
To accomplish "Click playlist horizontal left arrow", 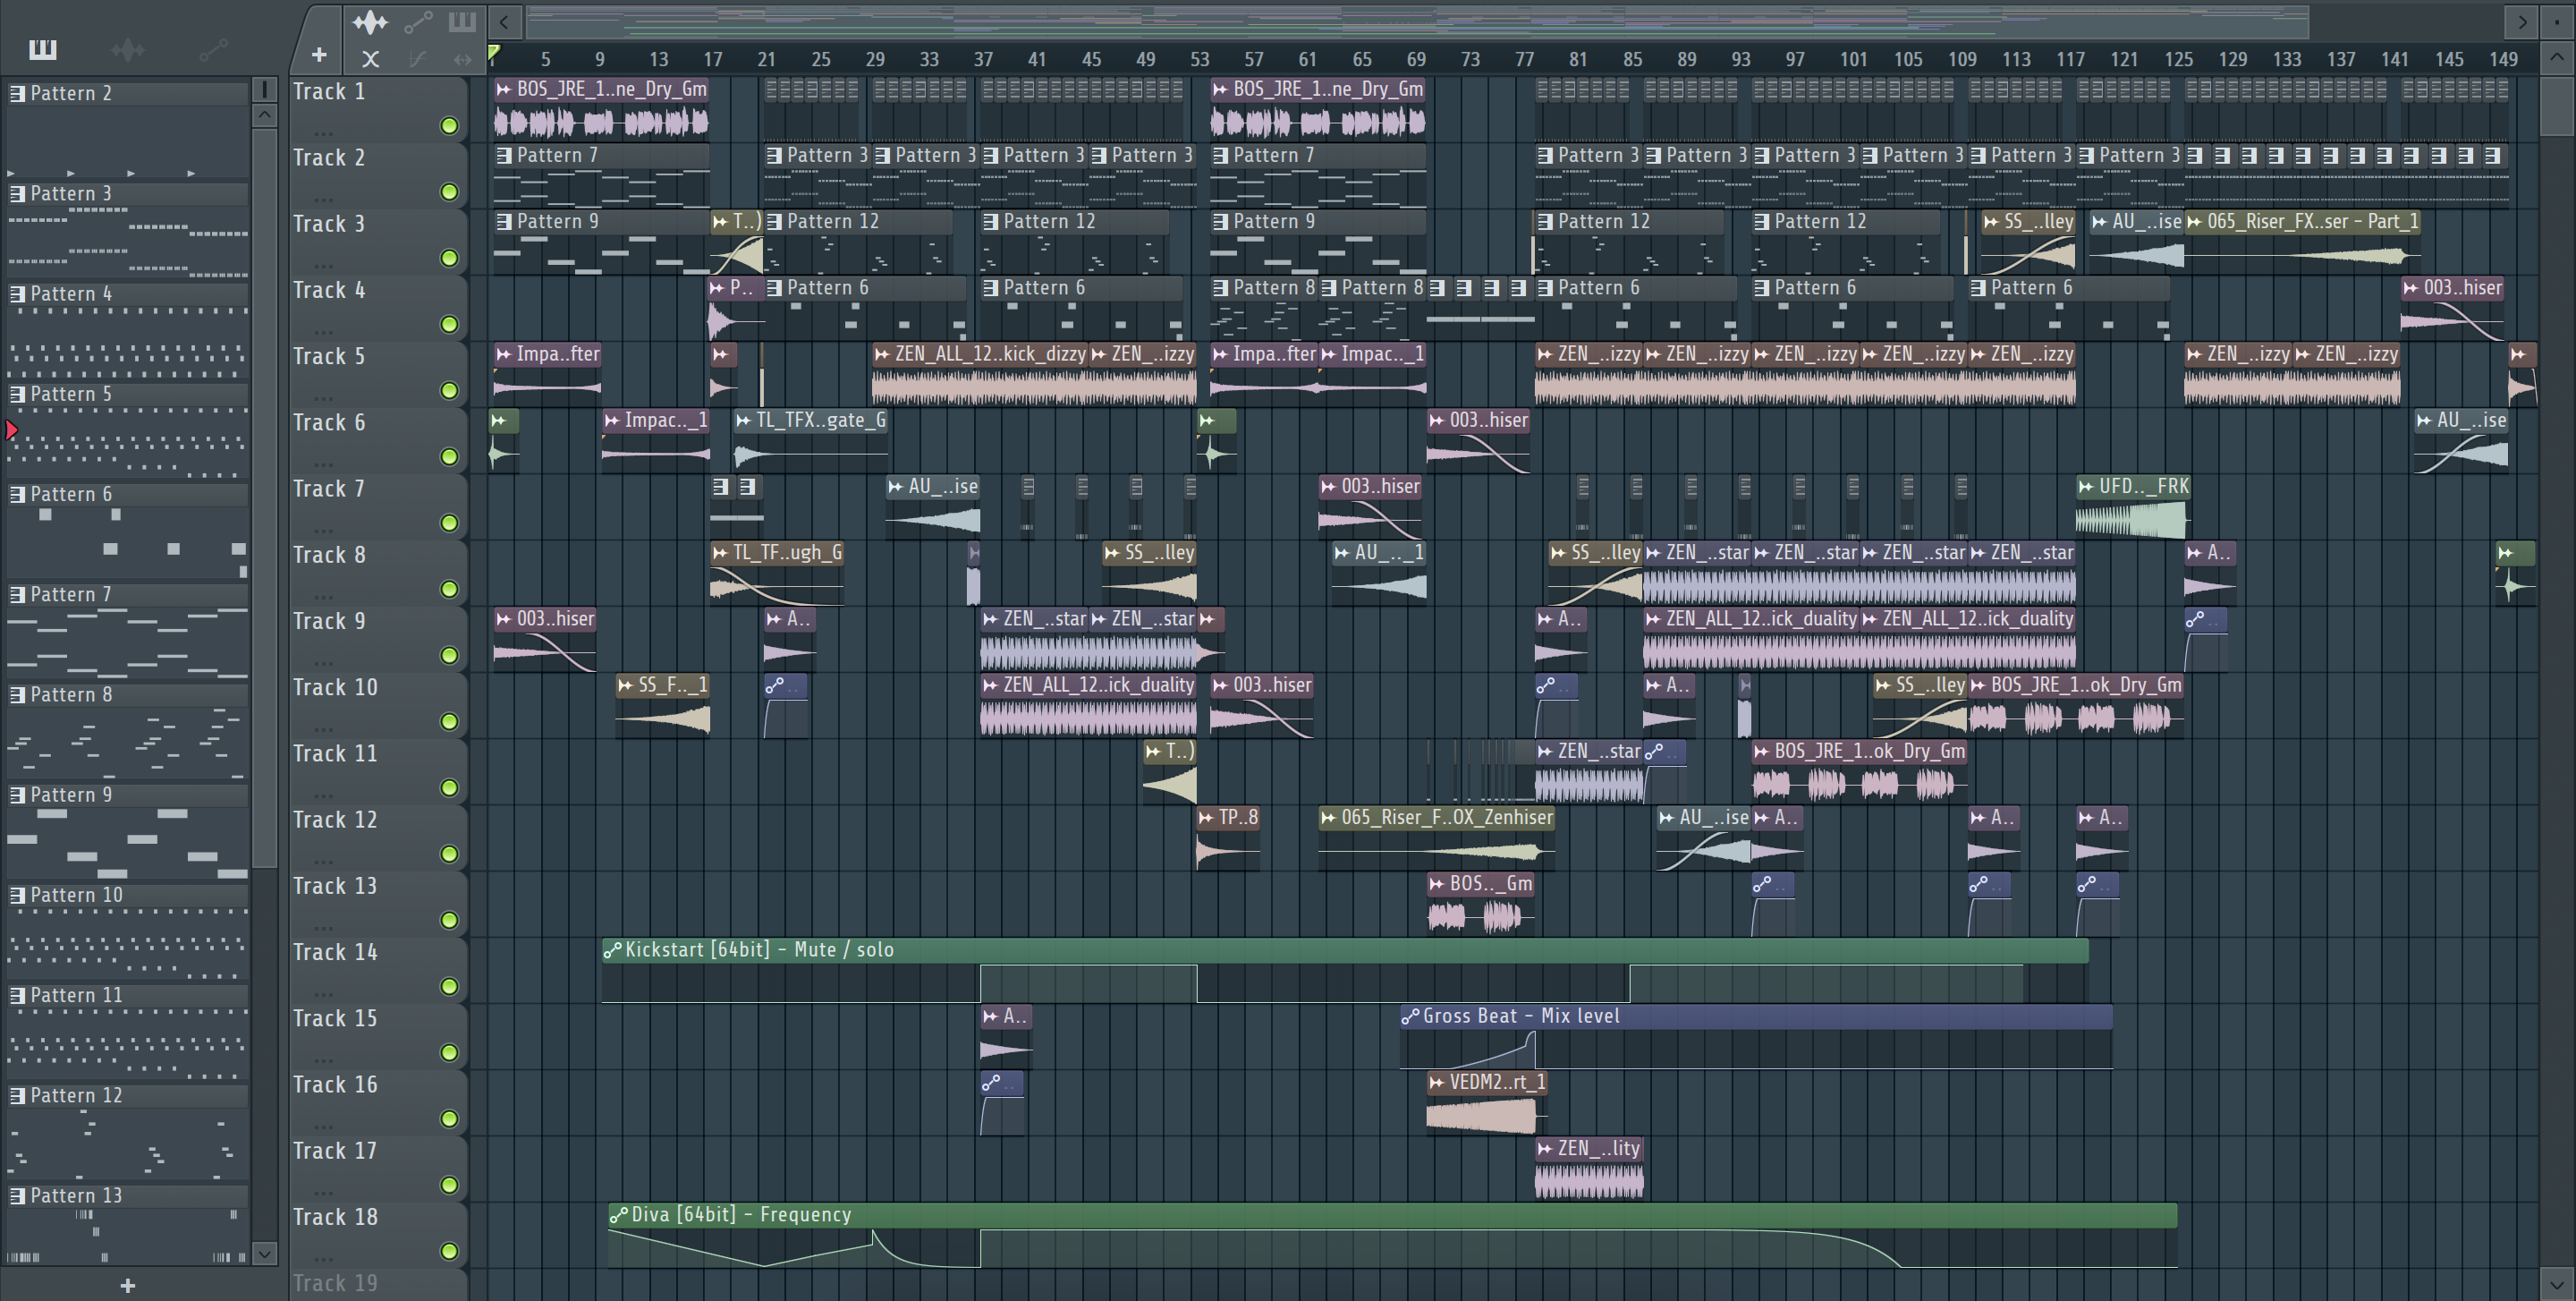I will tap(504, 21).
